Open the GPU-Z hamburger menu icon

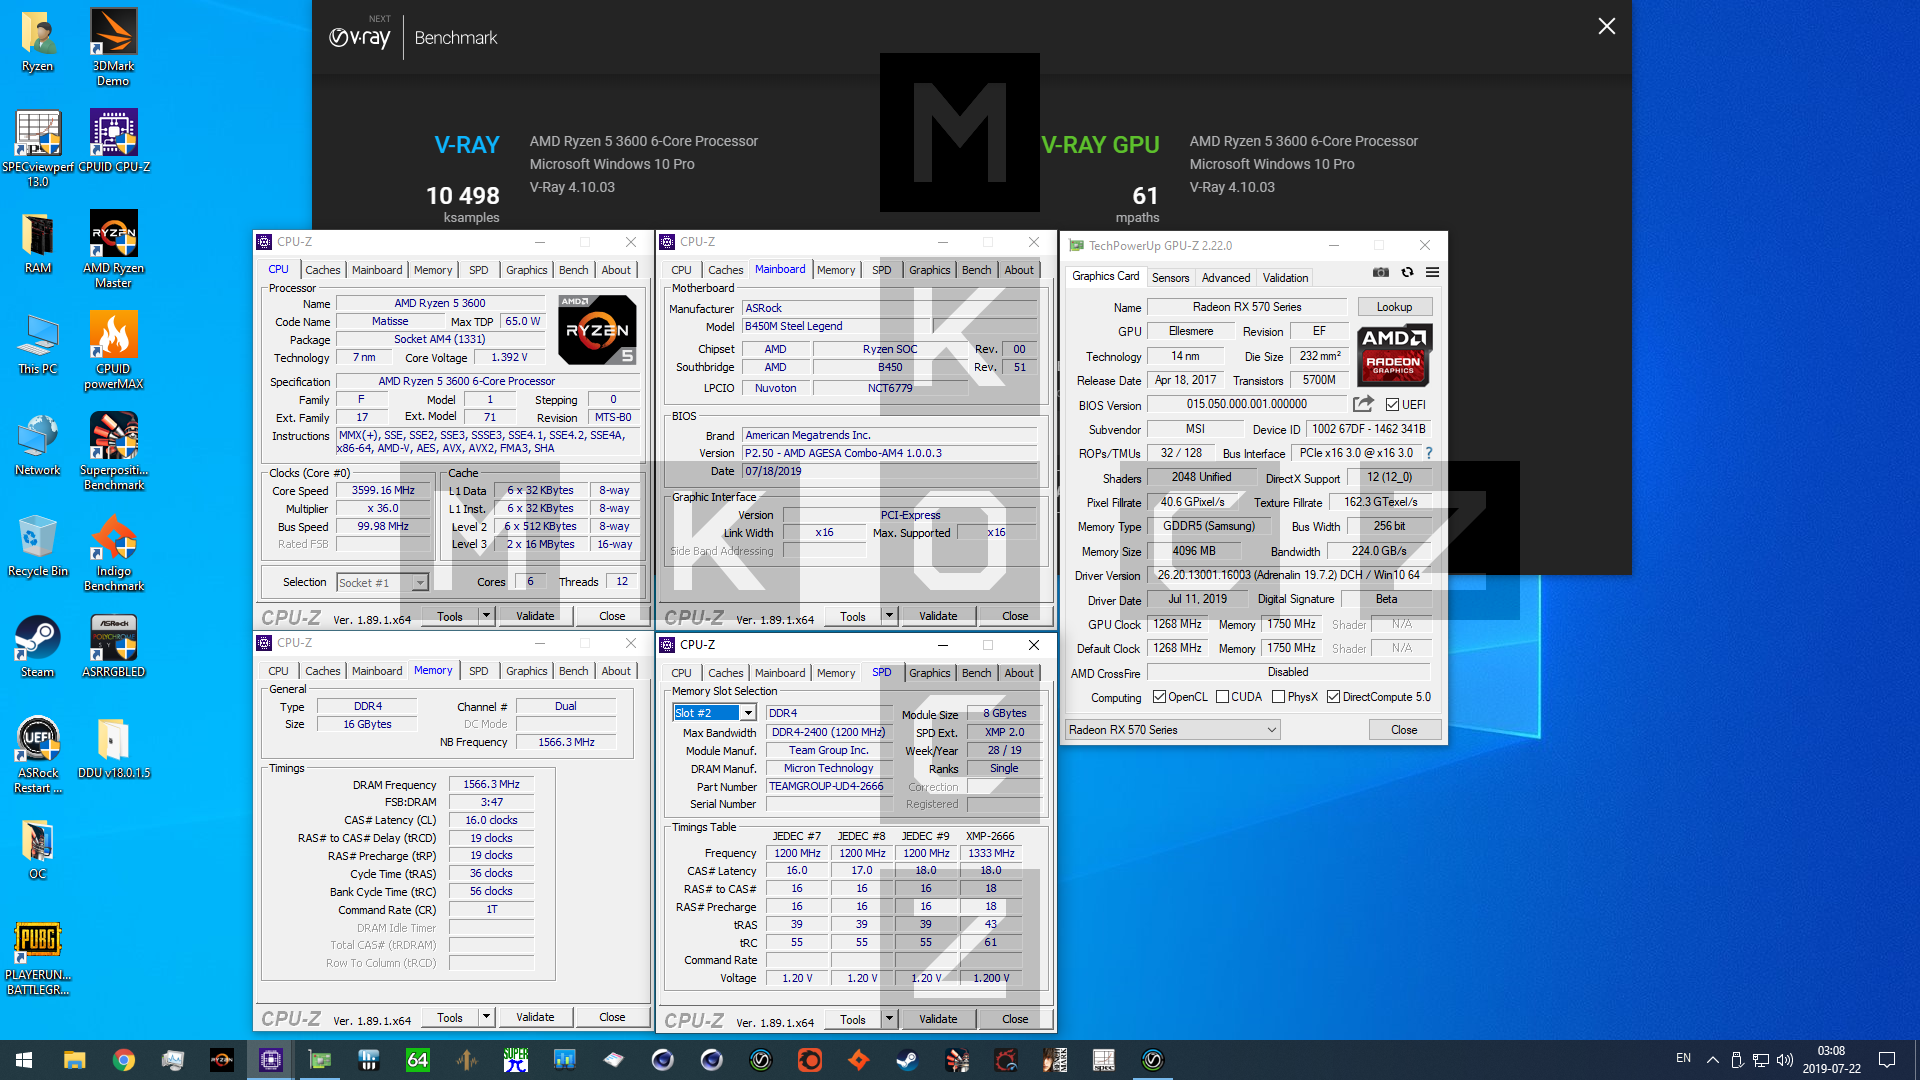[1432, 272]
